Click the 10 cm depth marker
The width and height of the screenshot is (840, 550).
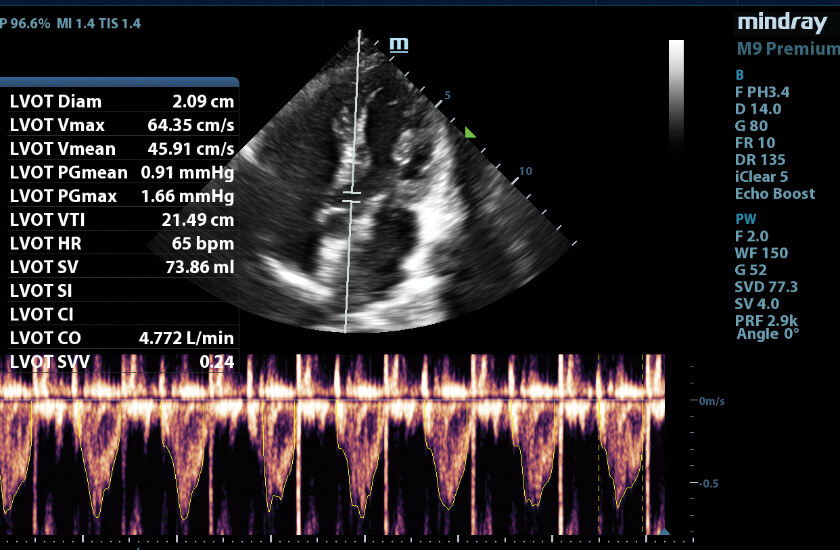525,172
